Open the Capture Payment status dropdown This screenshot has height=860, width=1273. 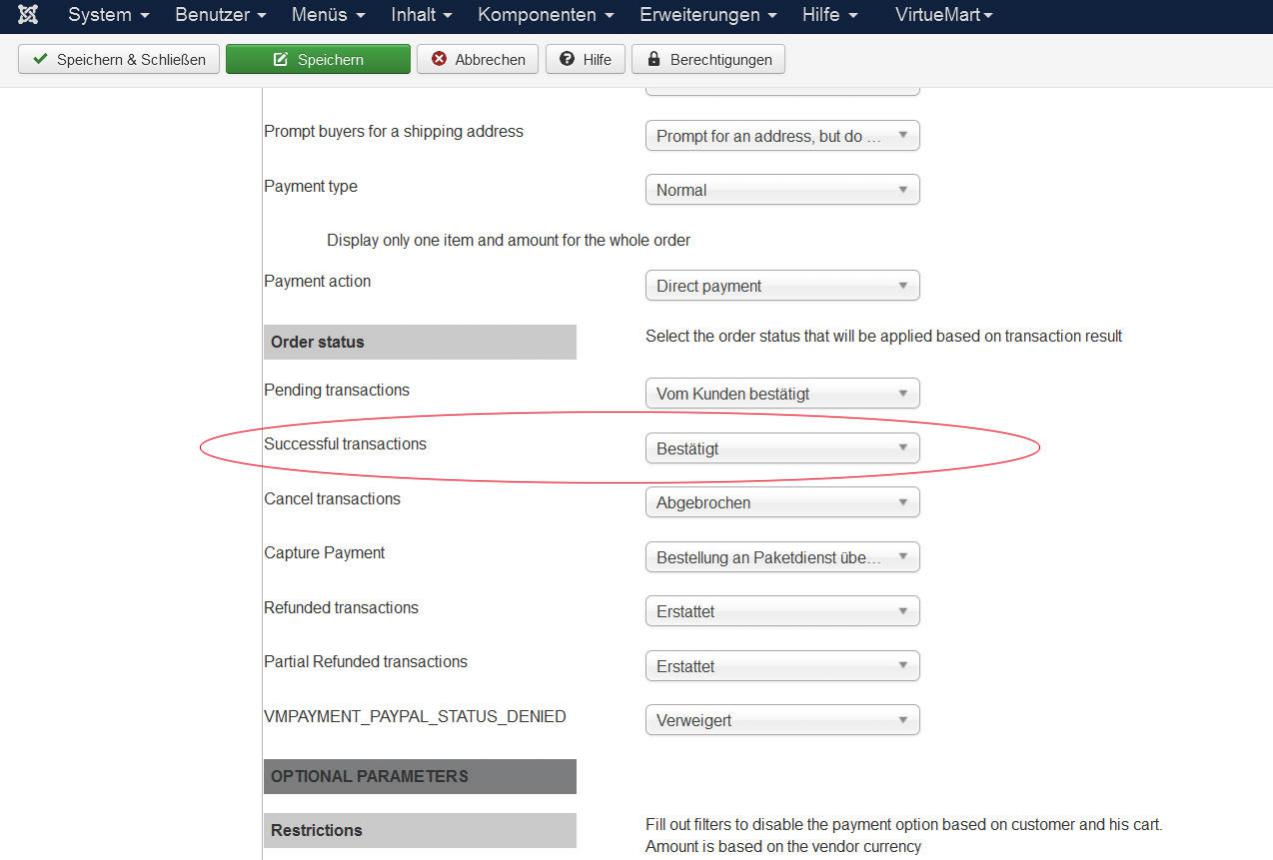click(x=782, y=557)
